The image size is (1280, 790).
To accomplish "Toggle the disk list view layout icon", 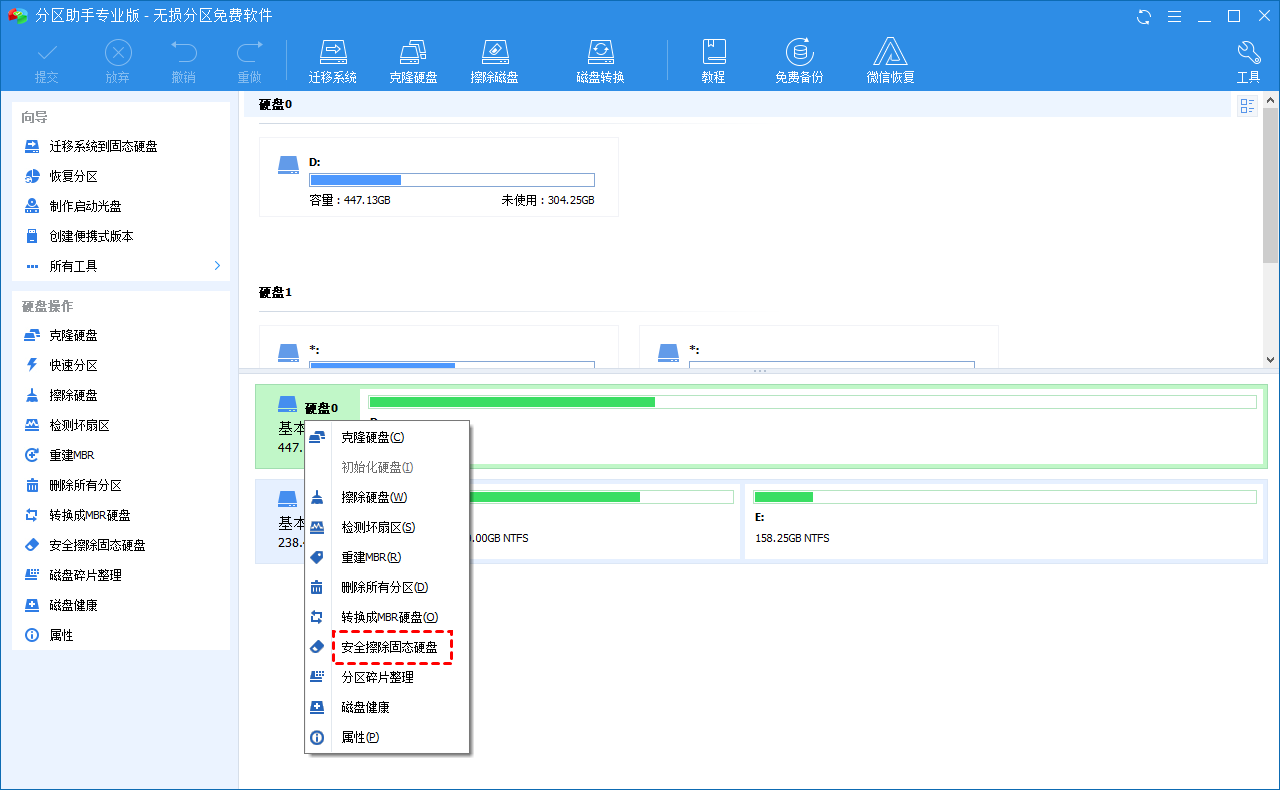I will pyautogui.click(x=1247, y=106).
